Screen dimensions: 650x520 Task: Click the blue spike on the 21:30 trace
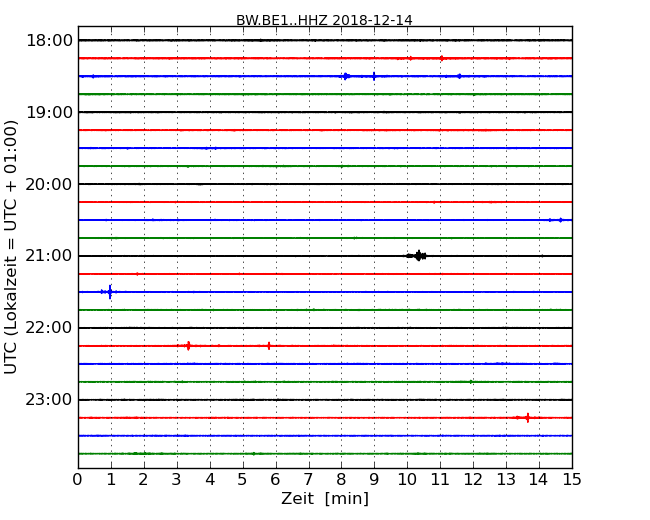109,292
